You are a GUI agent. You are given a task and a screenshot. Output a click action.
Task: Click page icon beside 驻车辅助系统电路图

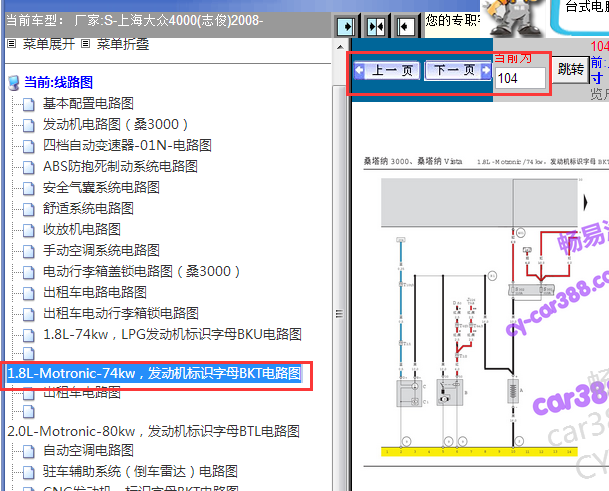tap(28, 472)
